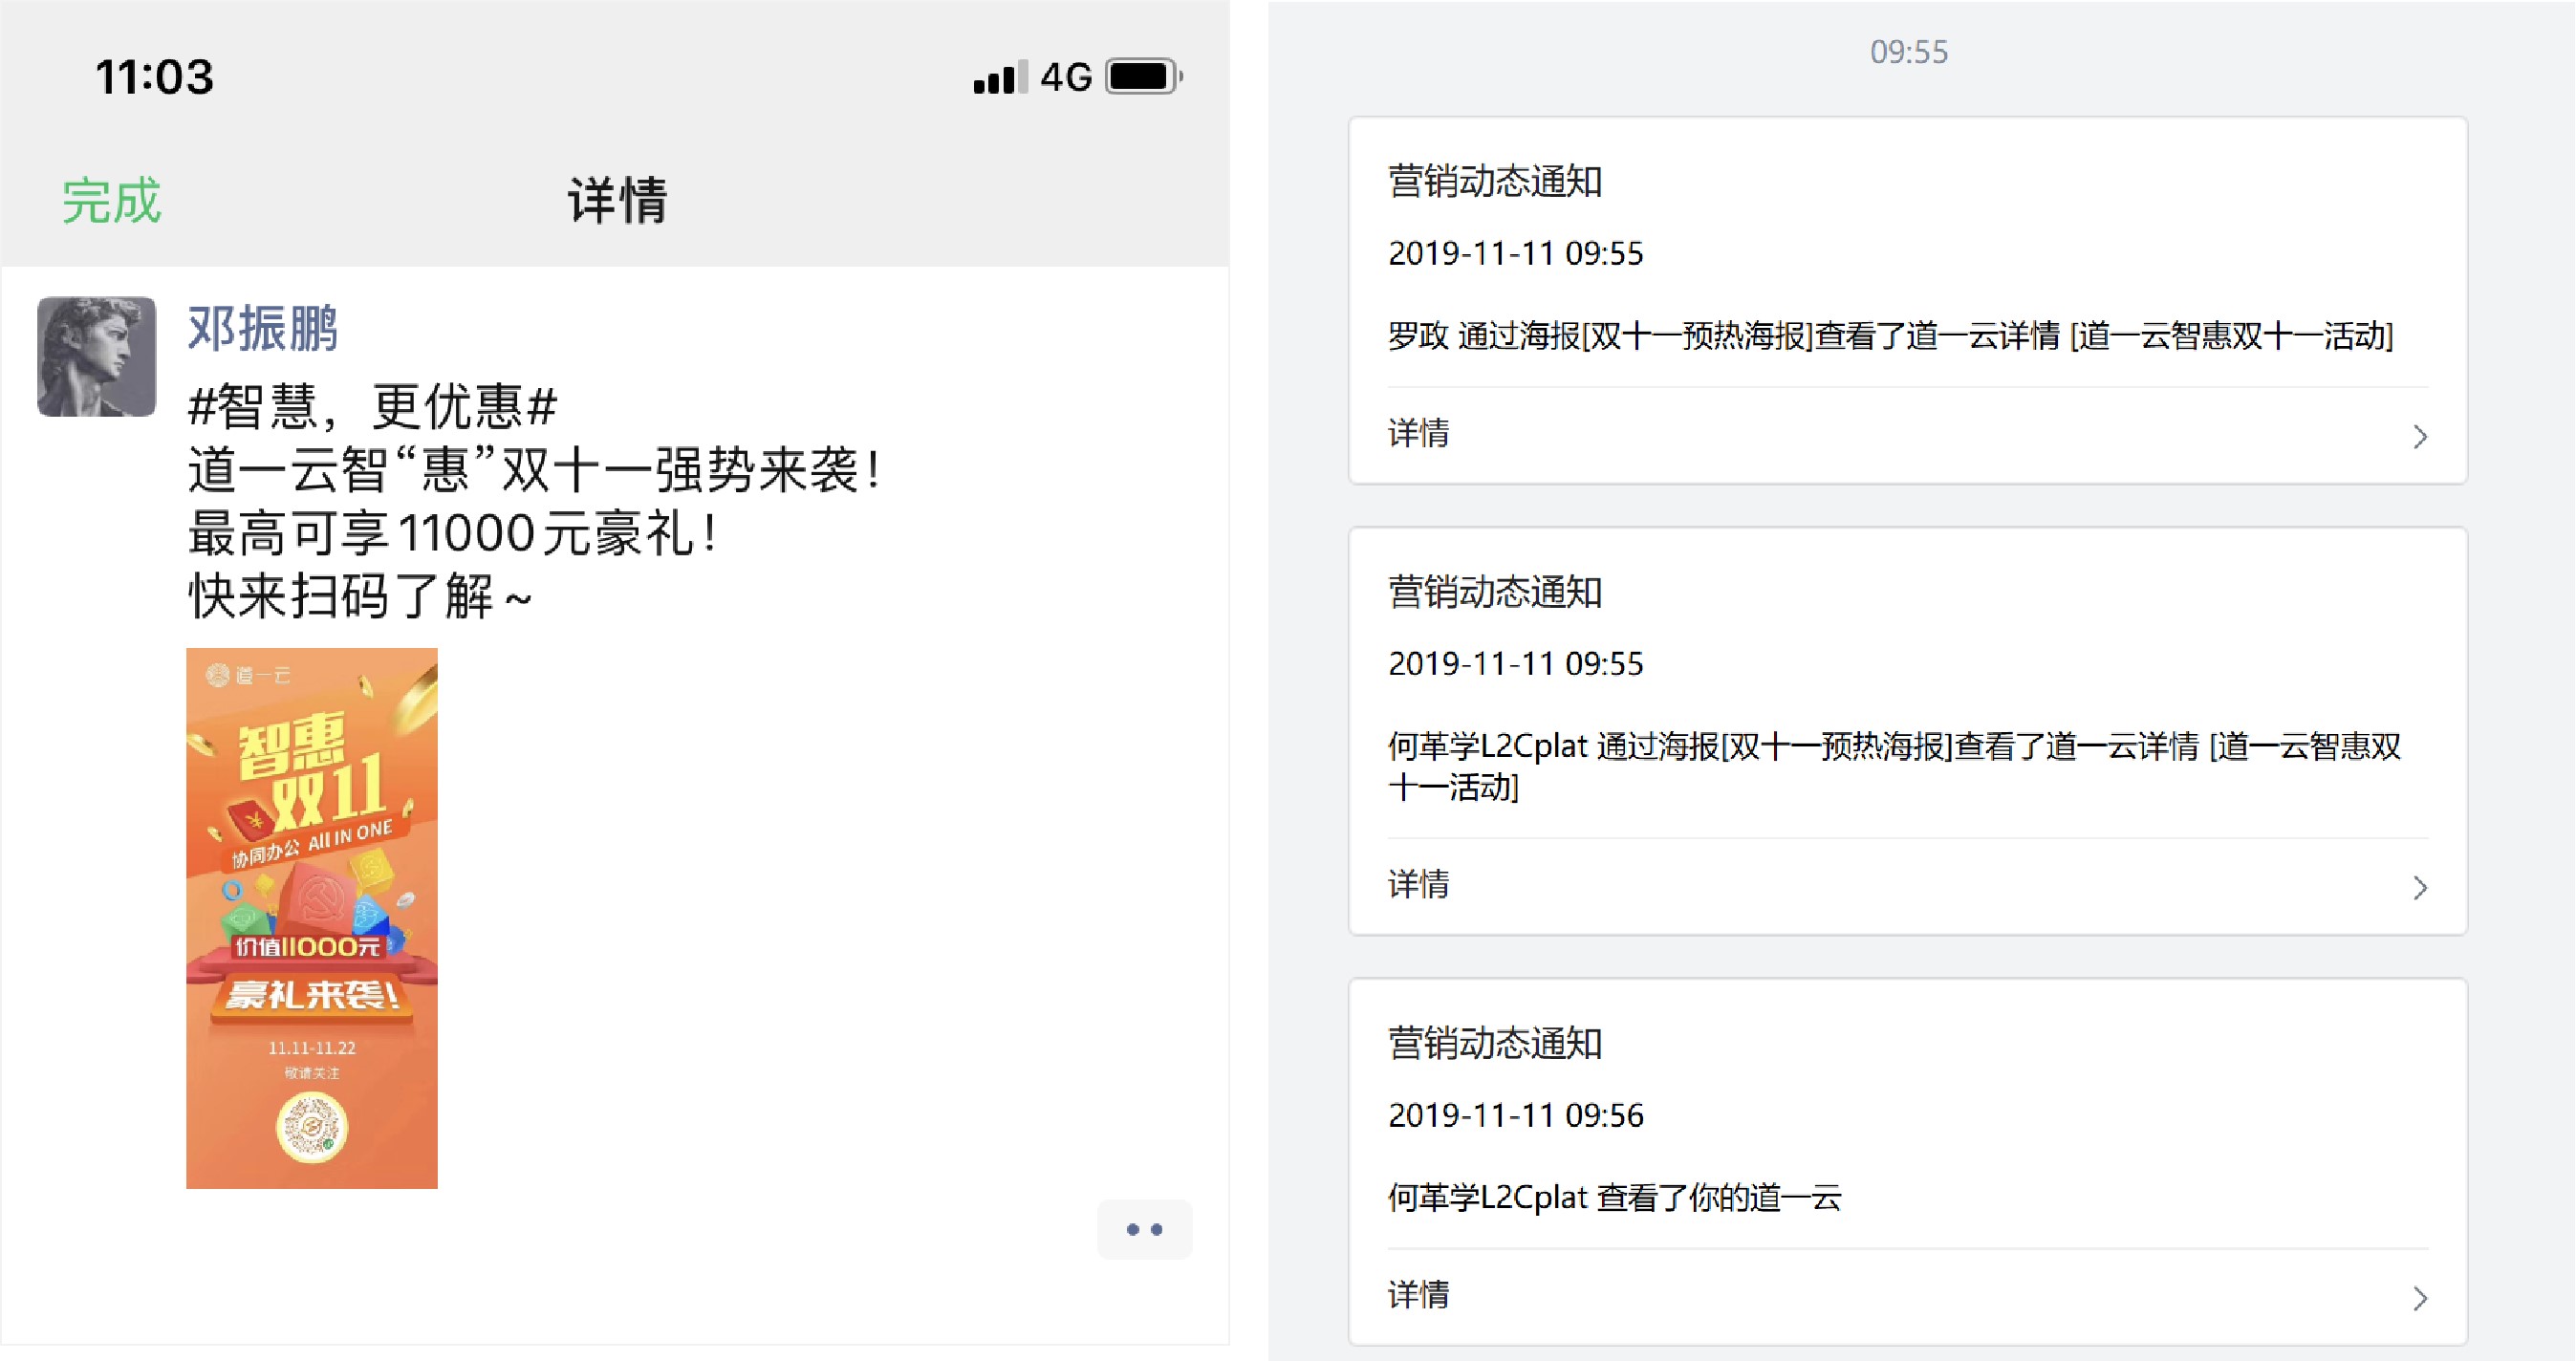This screenshot has width=2576, height=1361.
Task: Tap the two-dot more options button
Action: pyautogui.click(x=1144, y=1229)
